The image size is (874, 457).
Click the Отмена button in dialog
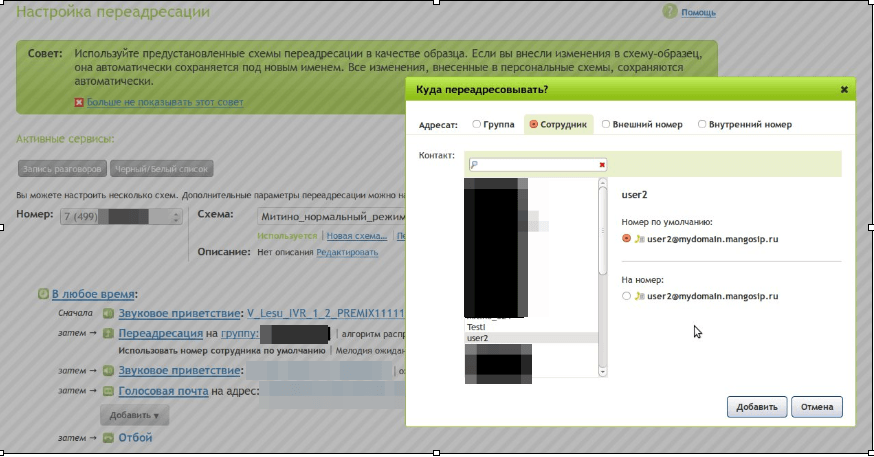point(817,407)
